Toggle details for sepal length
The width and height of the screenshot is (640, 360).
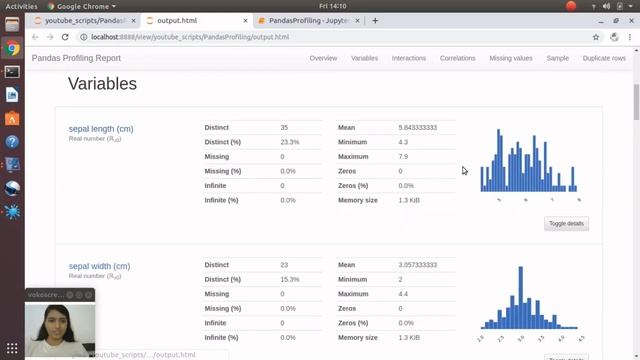[x=566, y=224]
